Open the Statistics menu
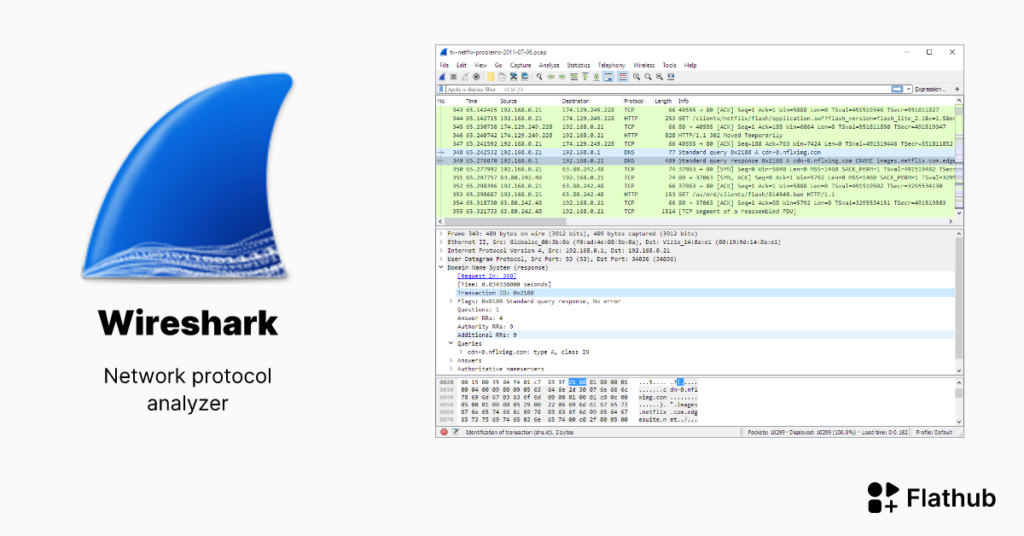This screenshot has width=1024, height=536. pos(578,65)
